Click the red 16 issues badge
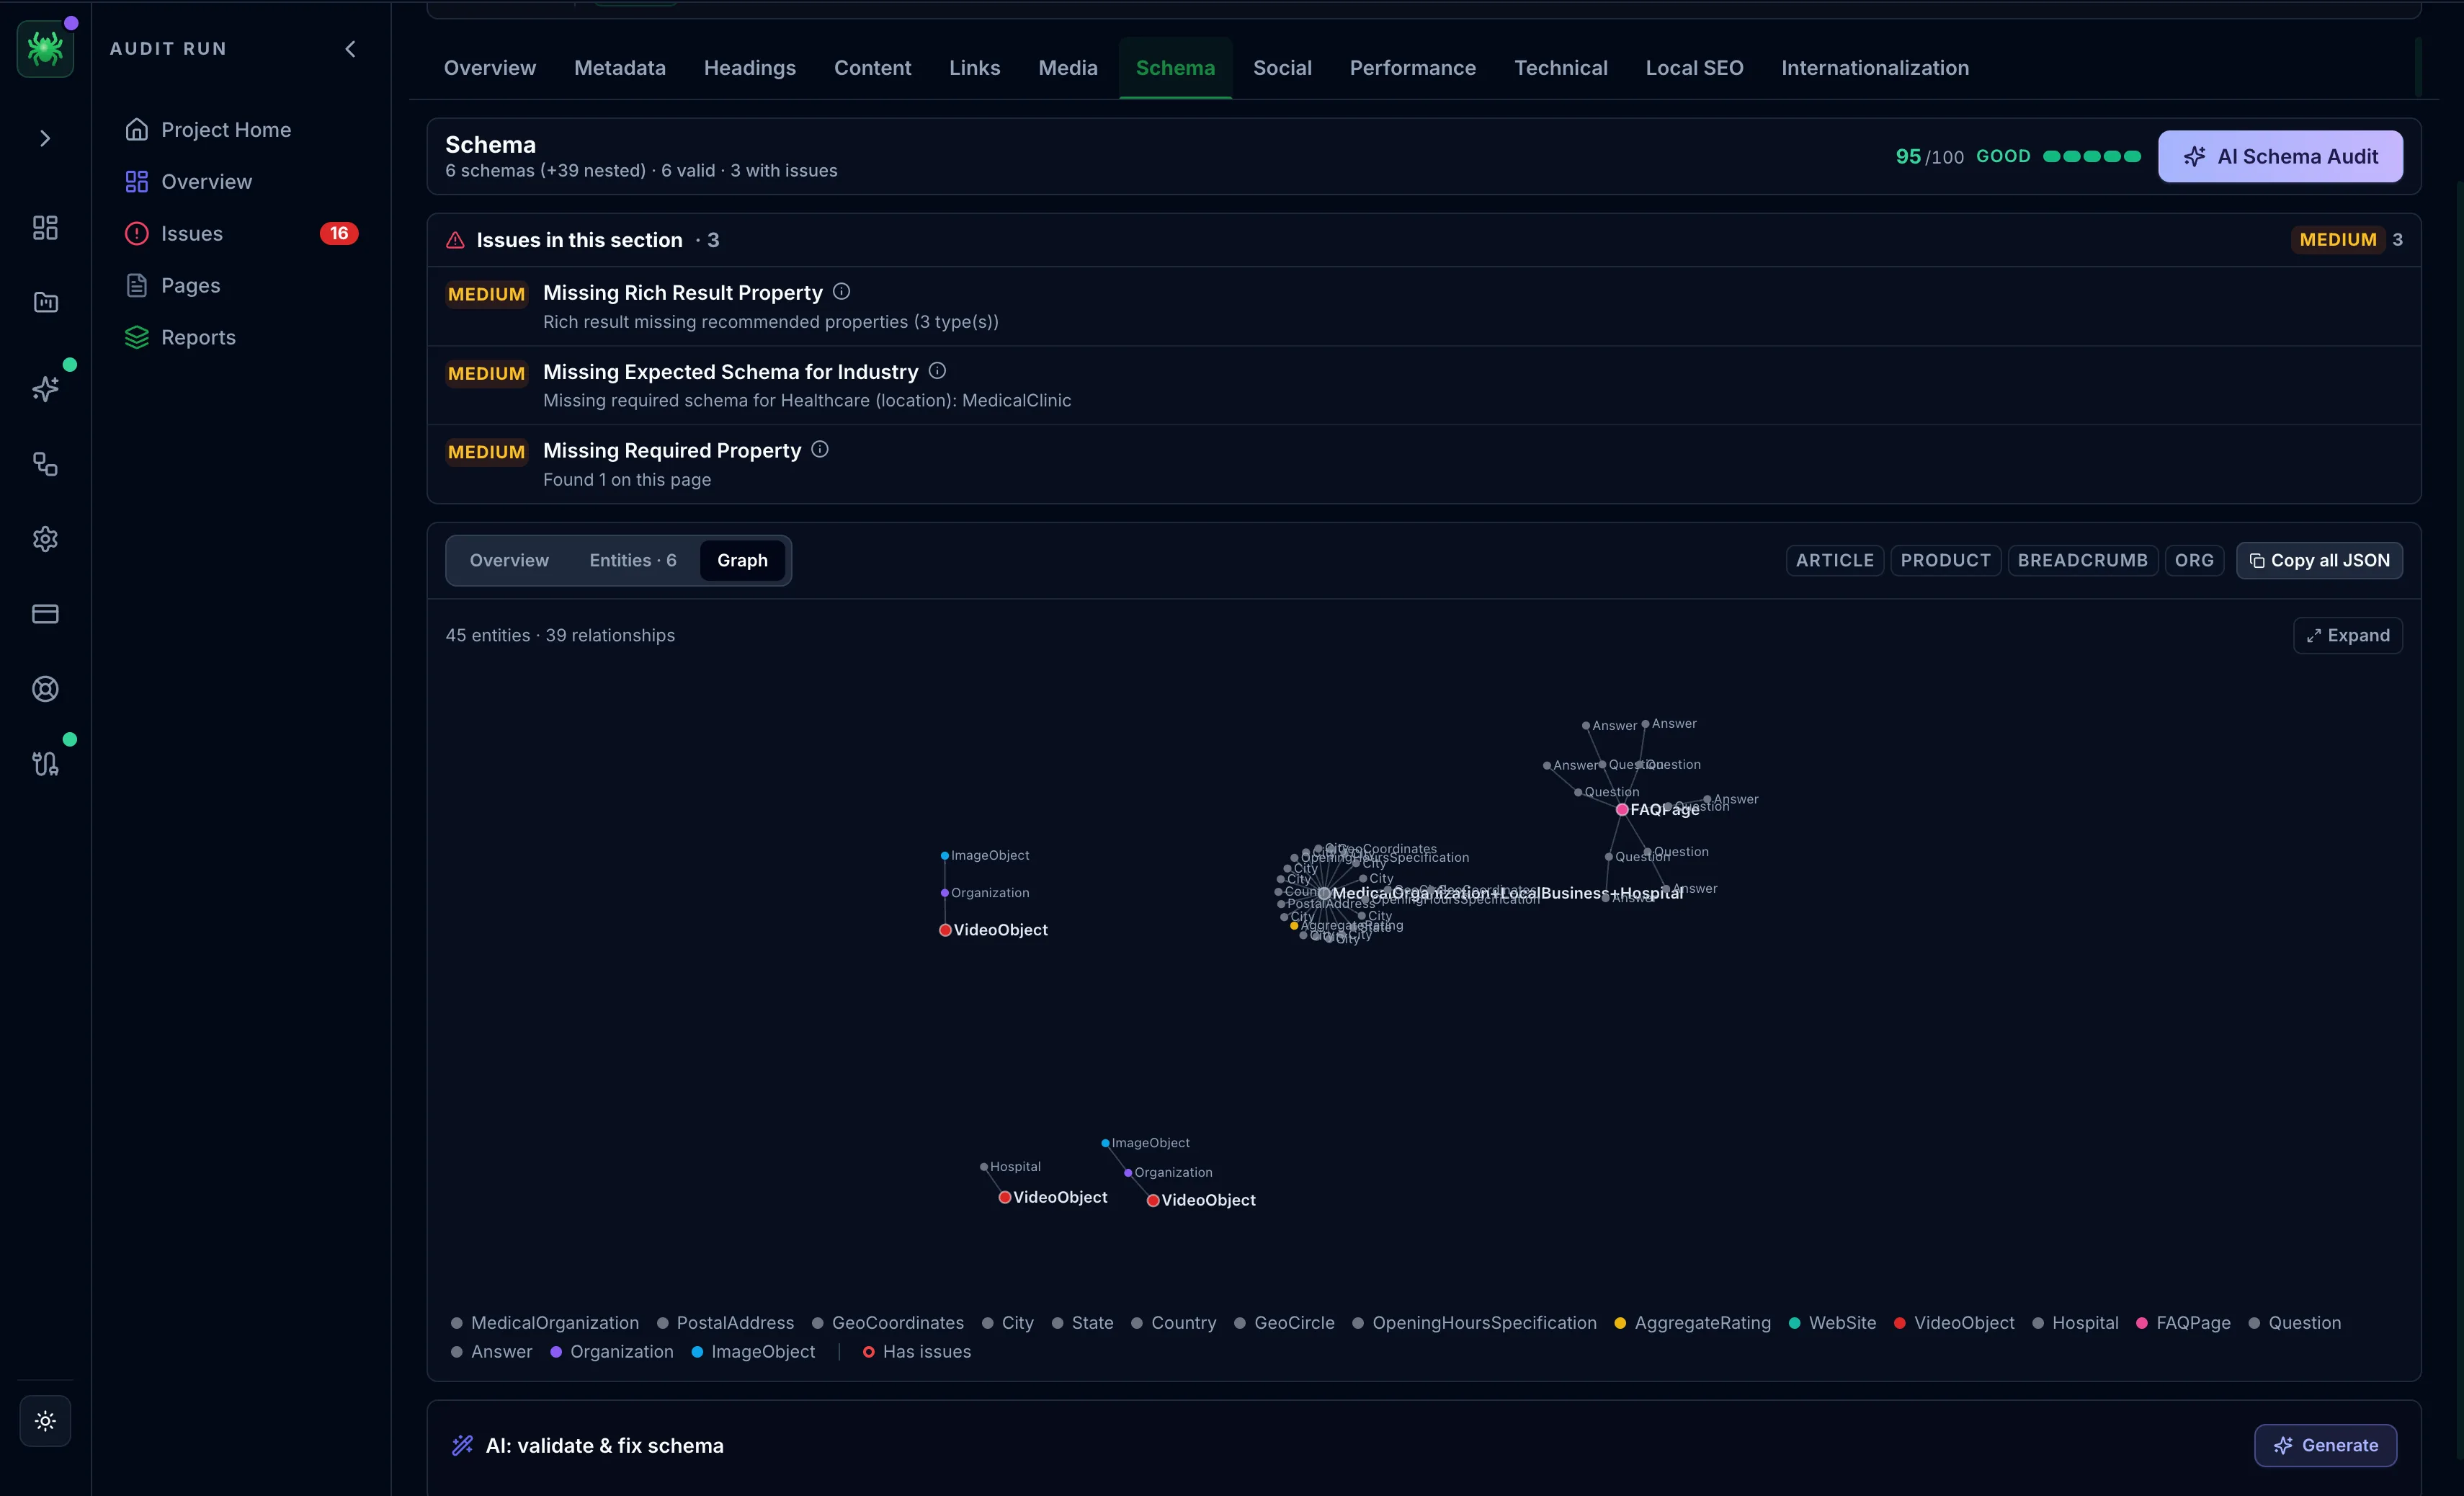 [339, 233]
